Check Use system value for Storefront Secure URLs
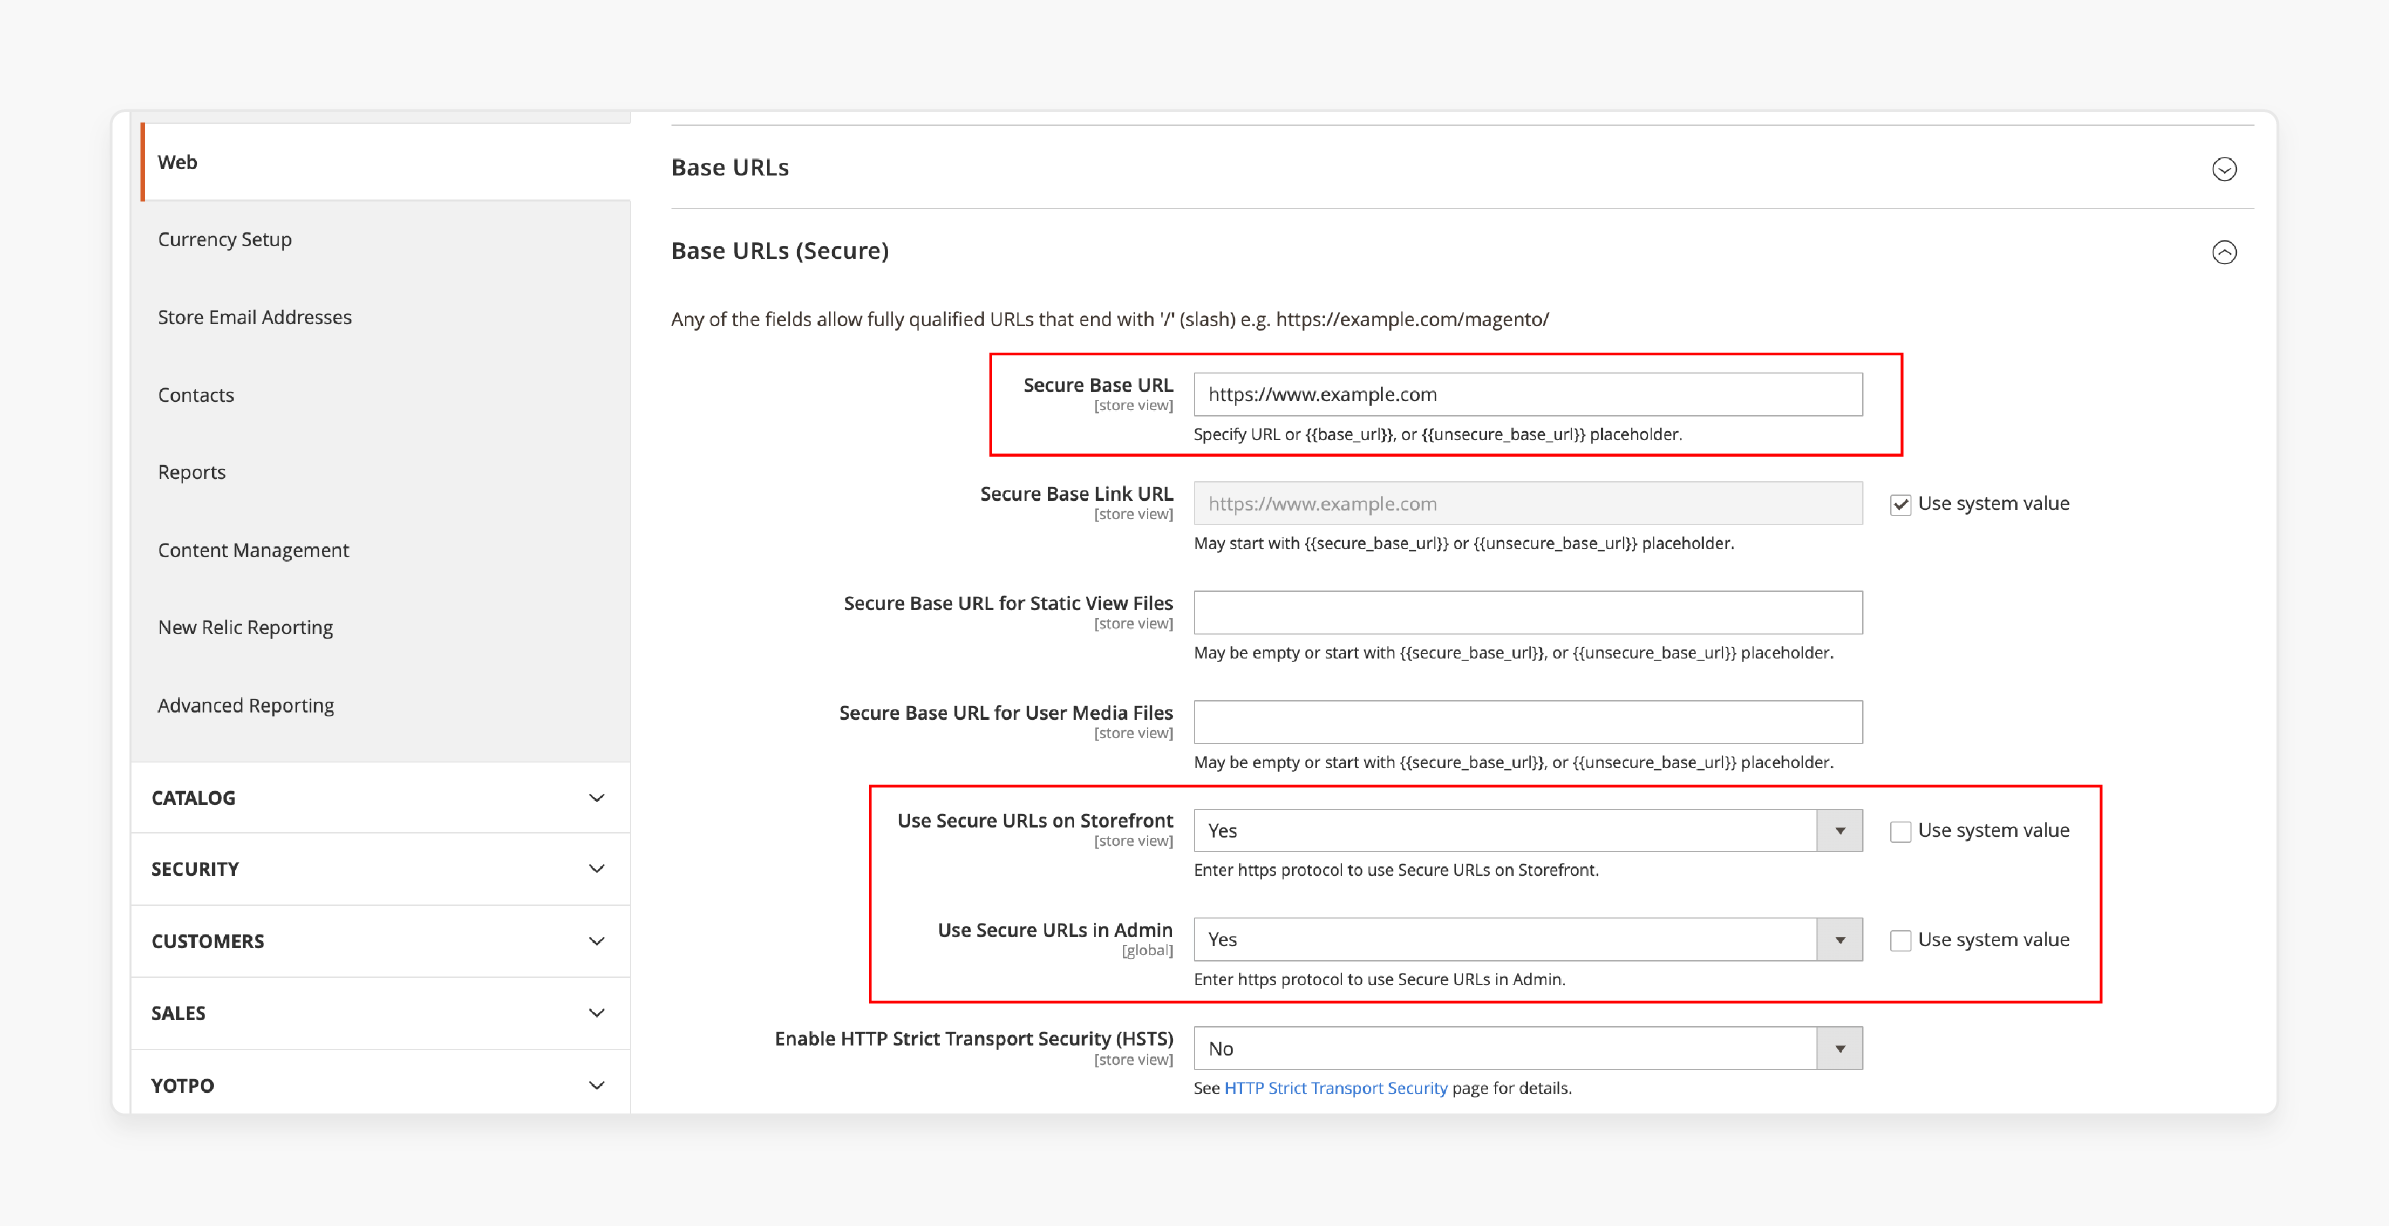2389x1226 pixels. tap(1901, 832)
